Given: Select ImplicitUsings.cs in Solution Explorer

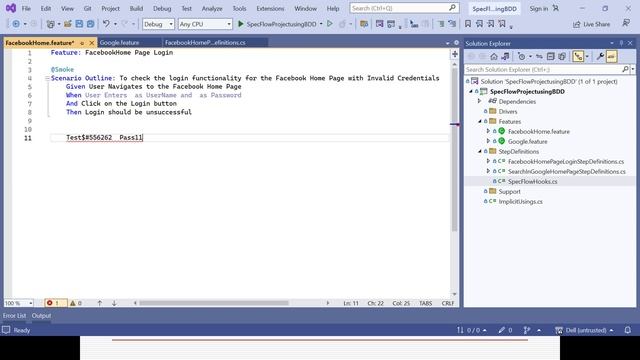Looking at the screenshot, I should 520,201.
